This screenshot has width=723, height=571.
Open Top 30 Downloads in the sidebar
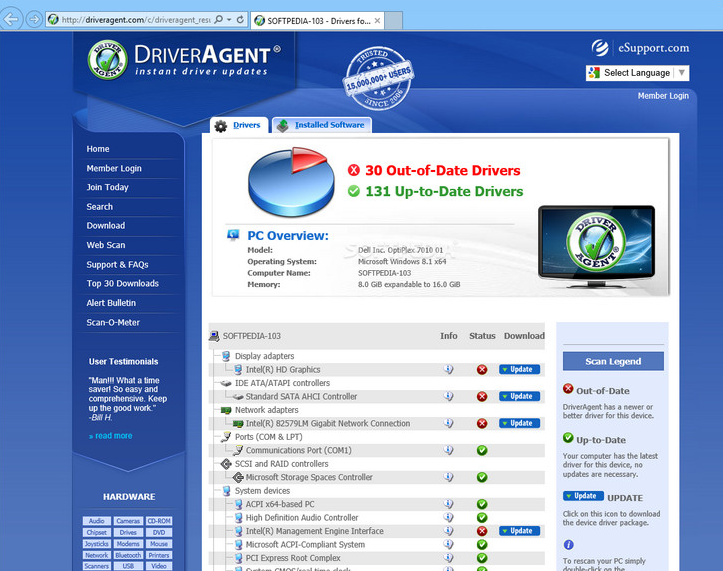[123, 283]
